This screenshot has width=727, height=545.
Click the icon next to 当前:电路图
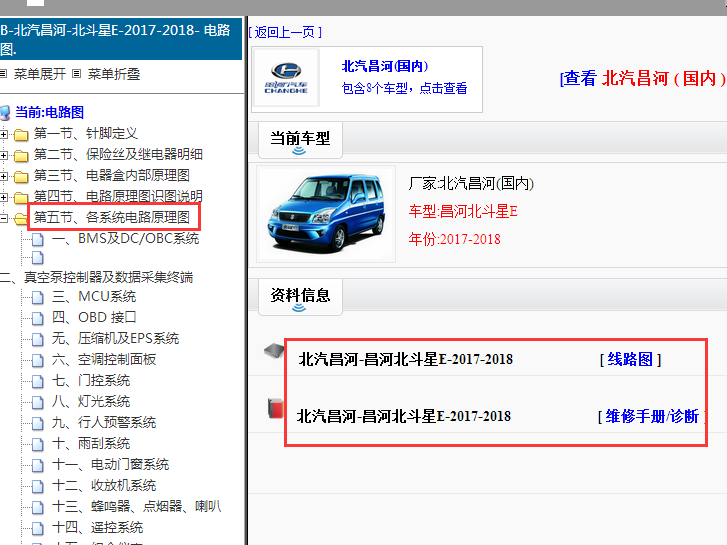click(x=5, y=113)
